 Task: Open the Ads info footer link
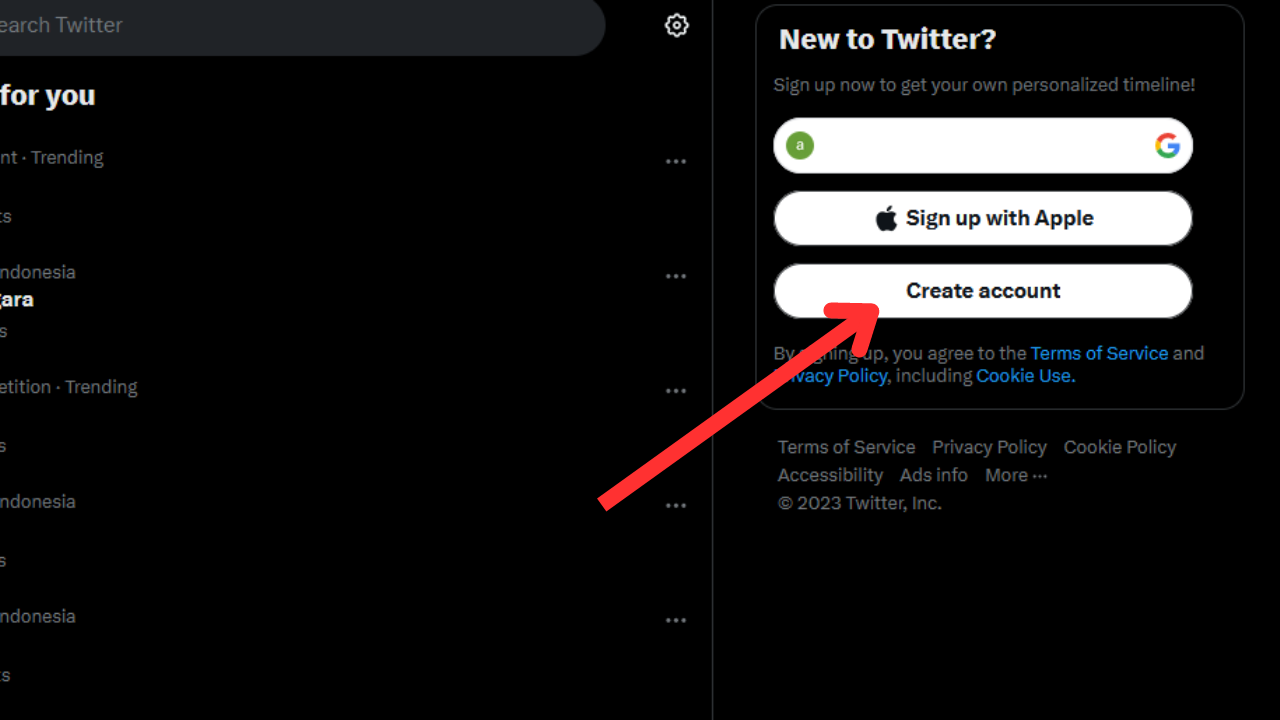pos(934,475)
